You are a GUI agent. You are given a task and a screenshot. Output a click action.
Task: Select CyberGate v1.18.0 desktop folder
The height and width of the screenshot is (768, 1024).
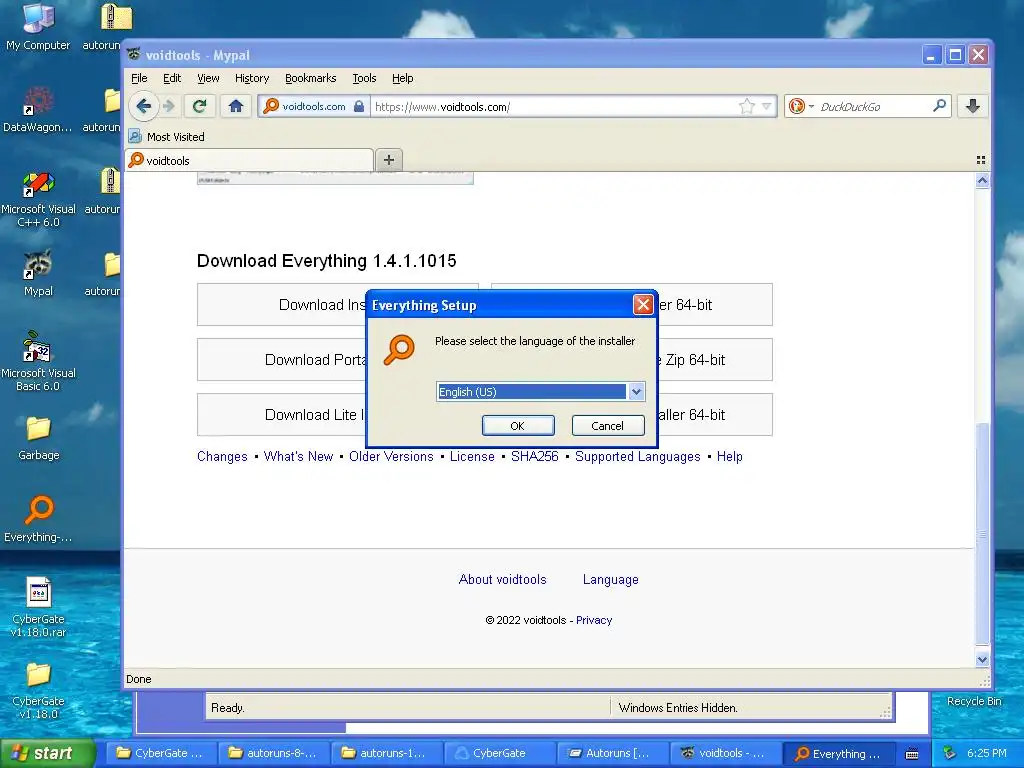[38, 690]
